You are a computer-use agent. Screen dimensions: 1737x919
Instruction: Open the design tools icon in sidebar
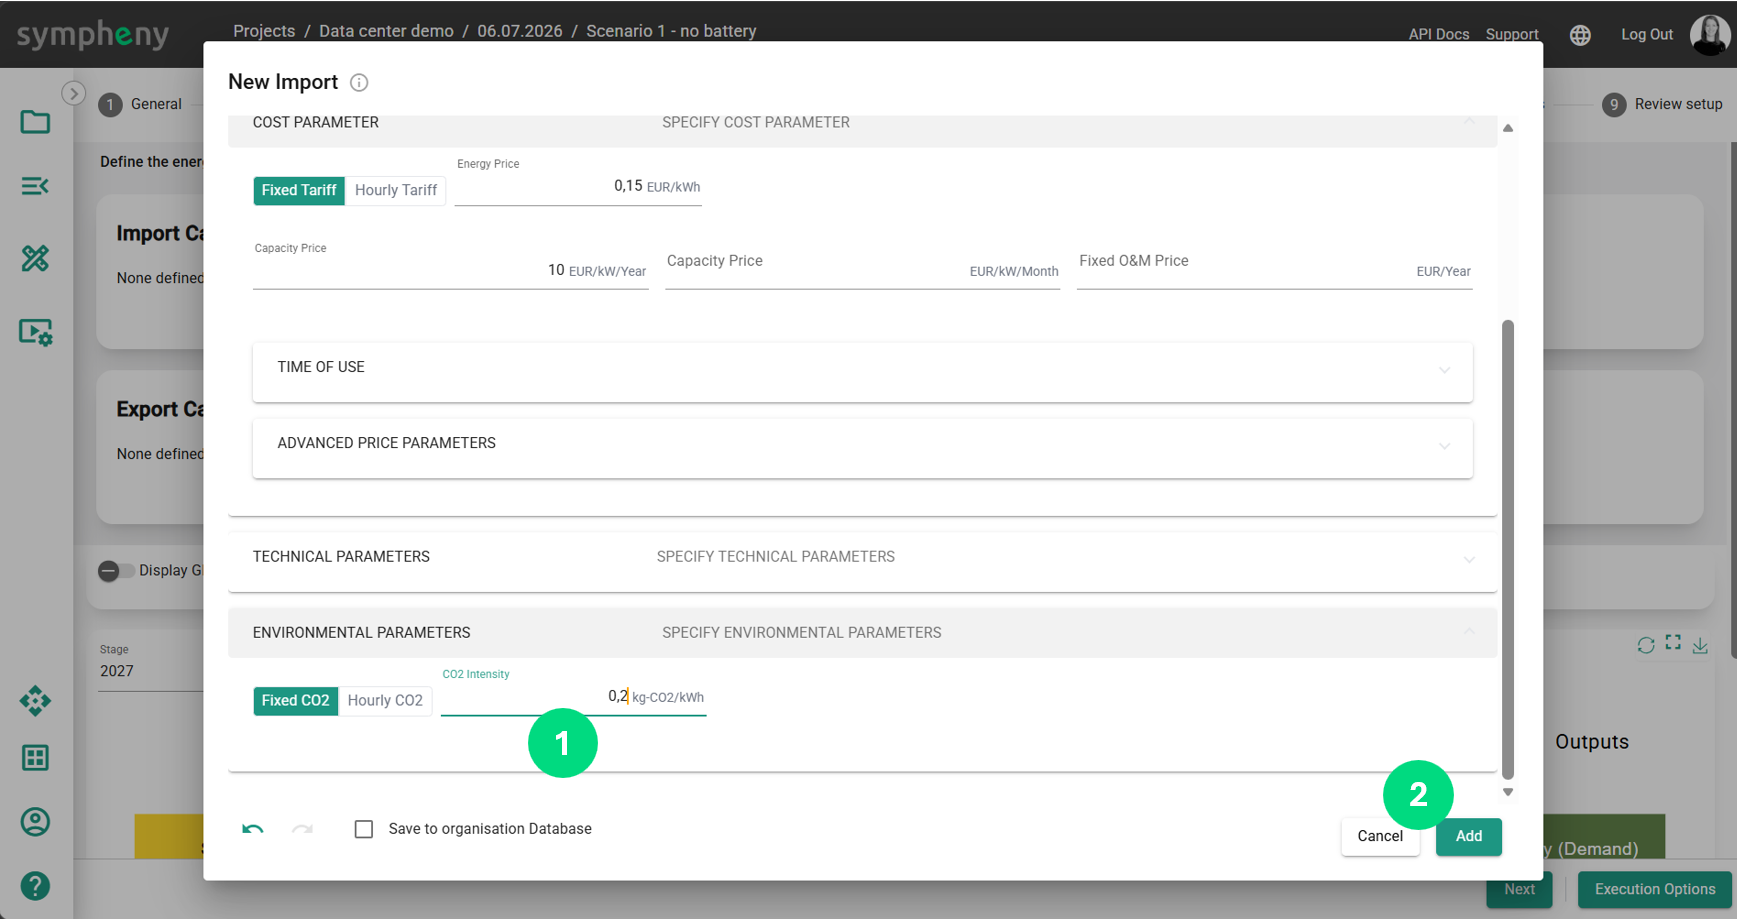tap(35, 259)
